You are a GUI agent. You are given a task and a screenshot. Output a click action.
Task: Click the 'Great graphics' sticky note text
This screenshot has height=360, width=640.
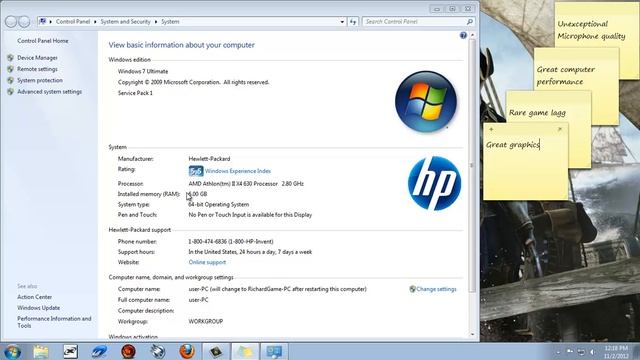click(513, 145)
